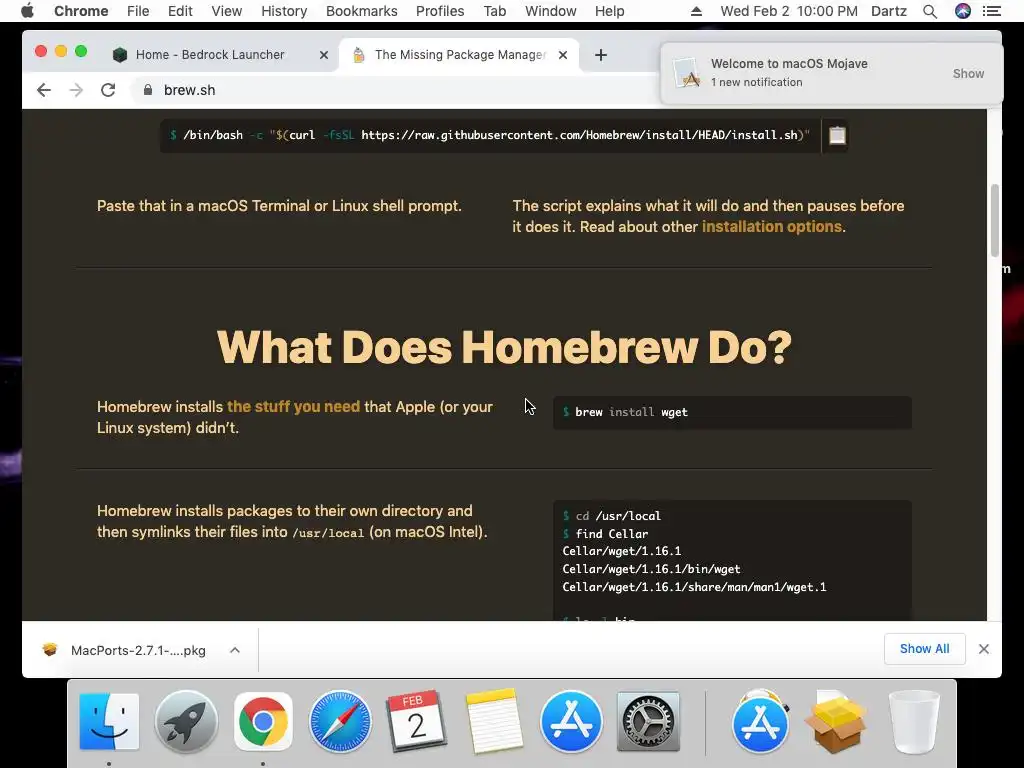
Task: Launch Safari from the Dock
Action: (340, 722)
